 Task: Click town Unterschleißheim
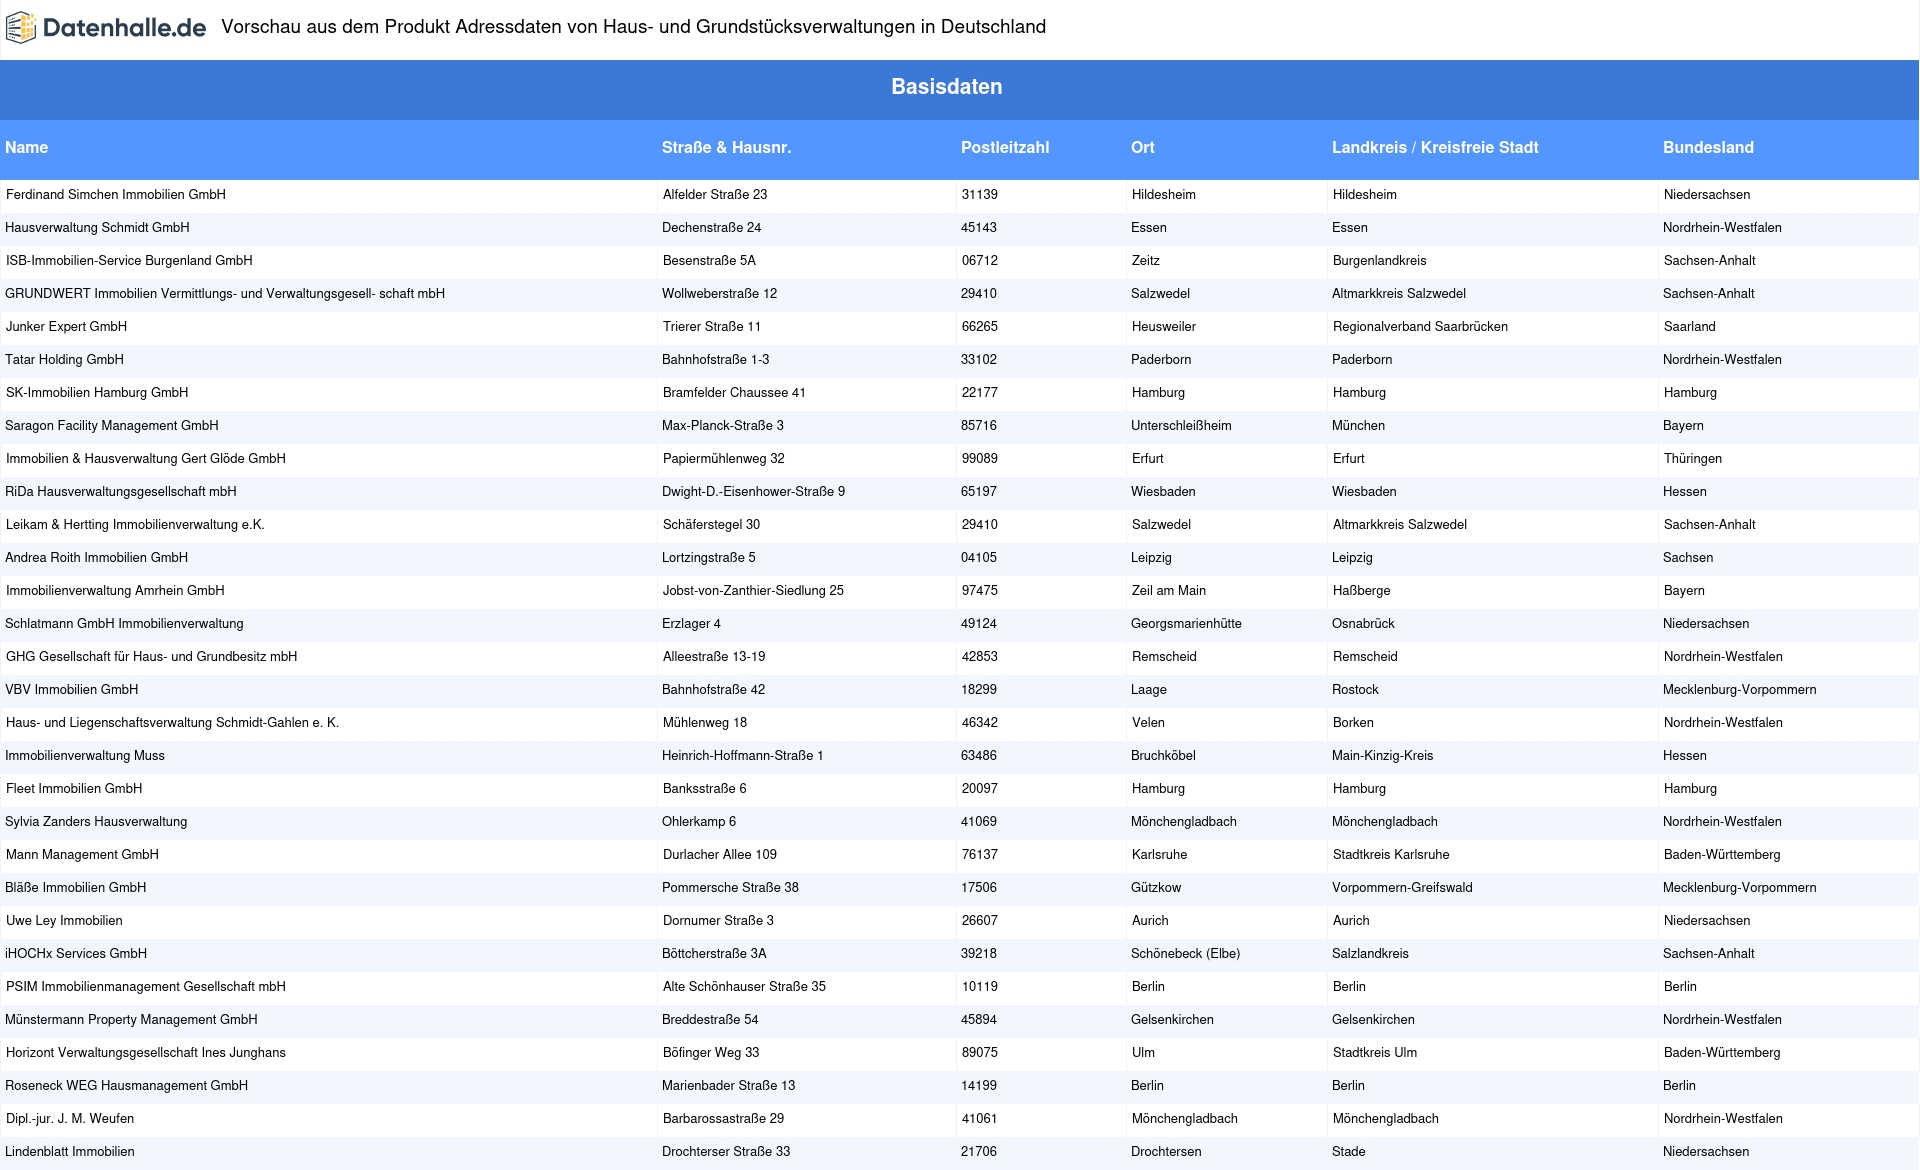1181,426
